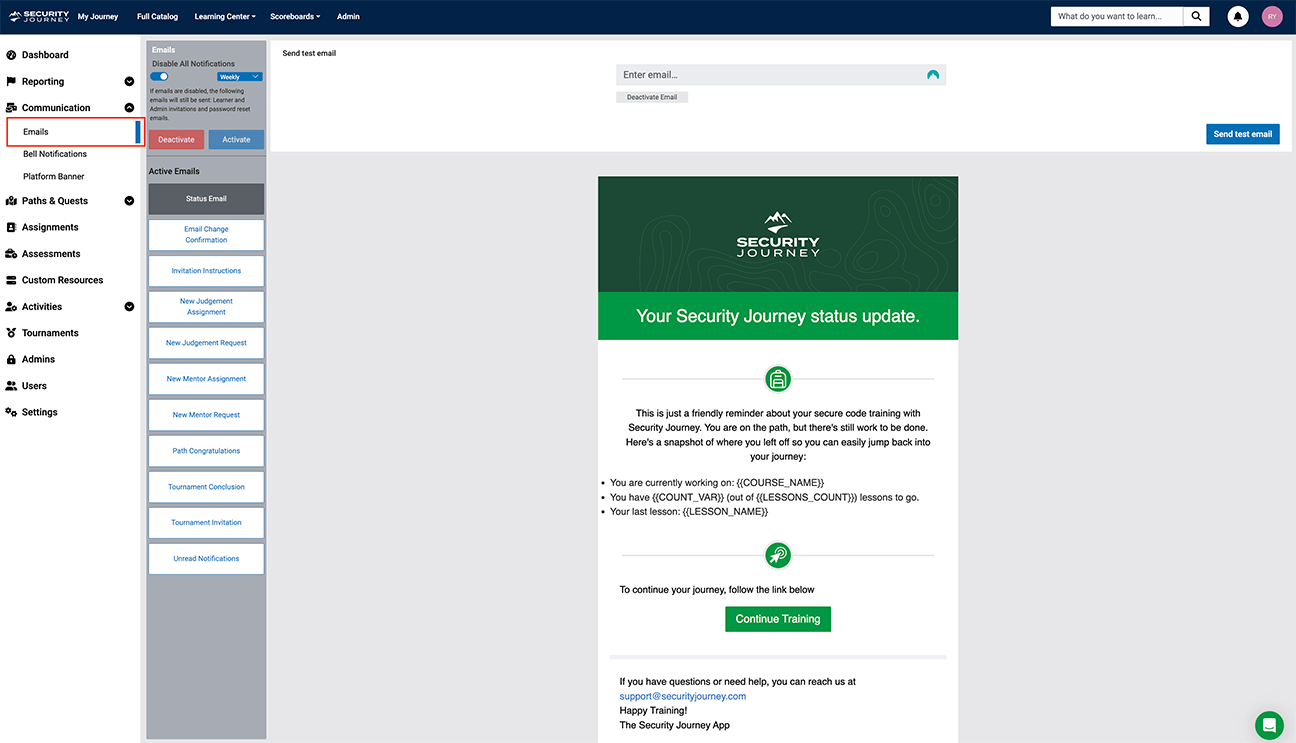Select the Path Congratulations email template
This screenshot has height=743, width=1296.
[206, 451]
